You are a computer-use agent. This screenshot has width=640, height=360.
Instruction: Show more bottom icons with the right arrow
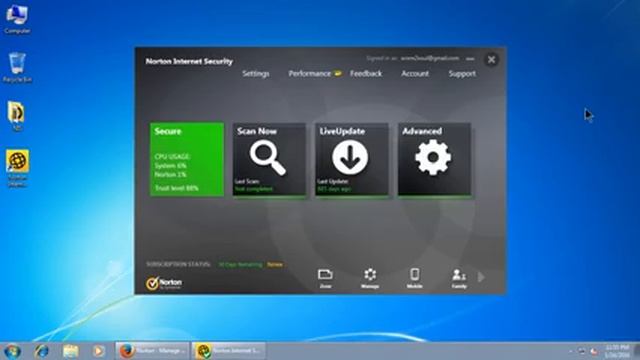(481, 277)
